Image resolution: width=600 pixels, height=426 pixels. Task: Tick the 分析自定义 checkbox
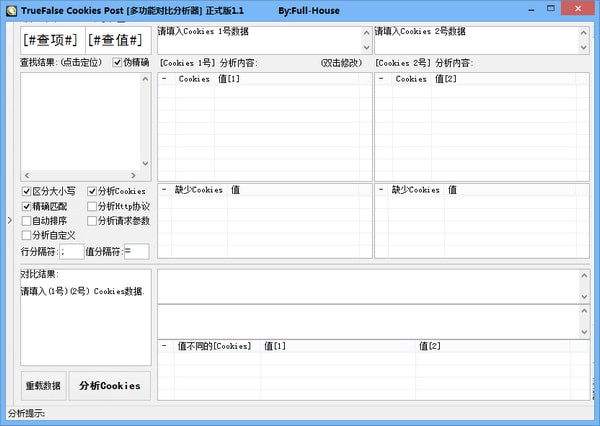27,236
